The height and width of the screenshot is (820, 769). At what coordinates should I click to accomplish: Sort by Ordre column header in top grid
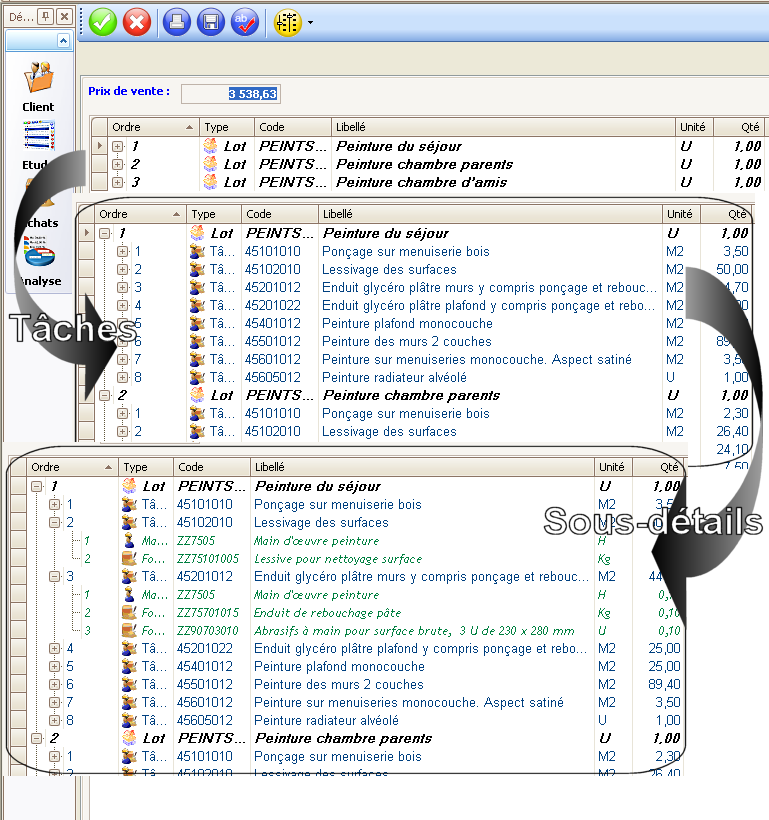(x=153, y=127)
